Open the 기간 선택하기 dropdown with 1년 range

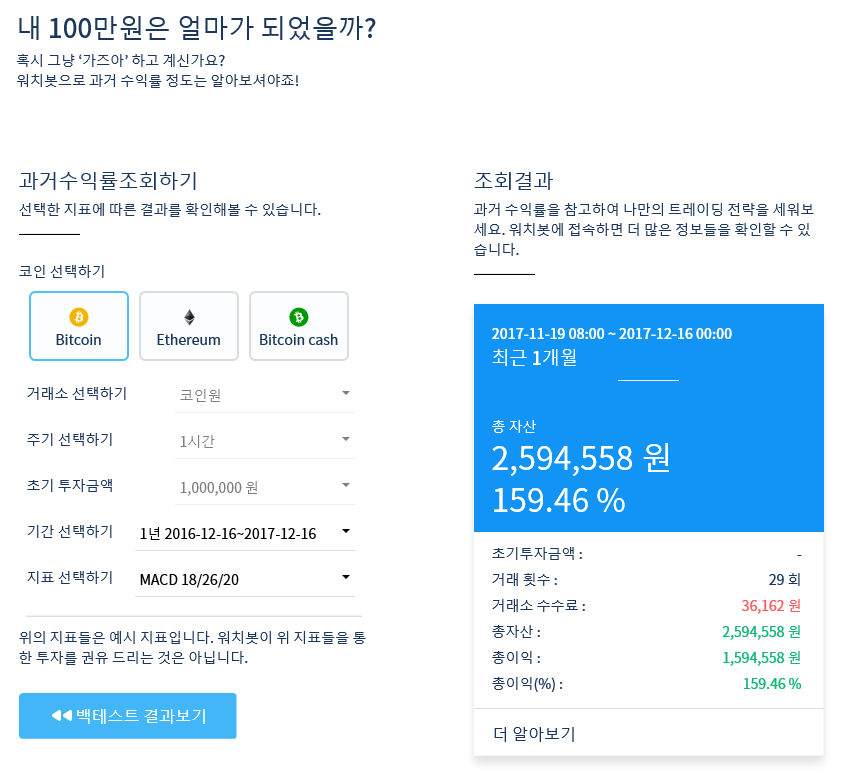245,533
